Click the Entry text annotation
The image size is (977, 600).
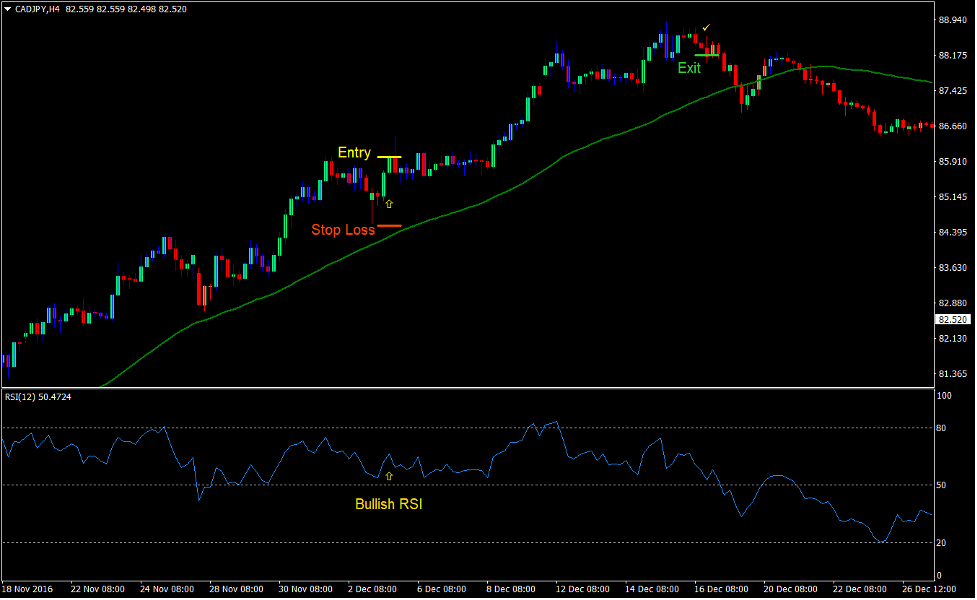355,153
